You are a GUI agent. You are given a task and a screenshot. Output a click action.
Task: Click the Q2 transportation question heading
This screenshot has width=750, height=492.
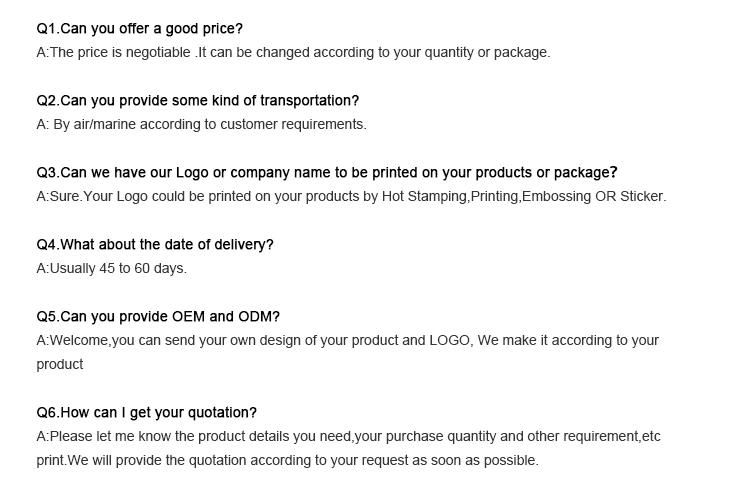click(198, 101)
